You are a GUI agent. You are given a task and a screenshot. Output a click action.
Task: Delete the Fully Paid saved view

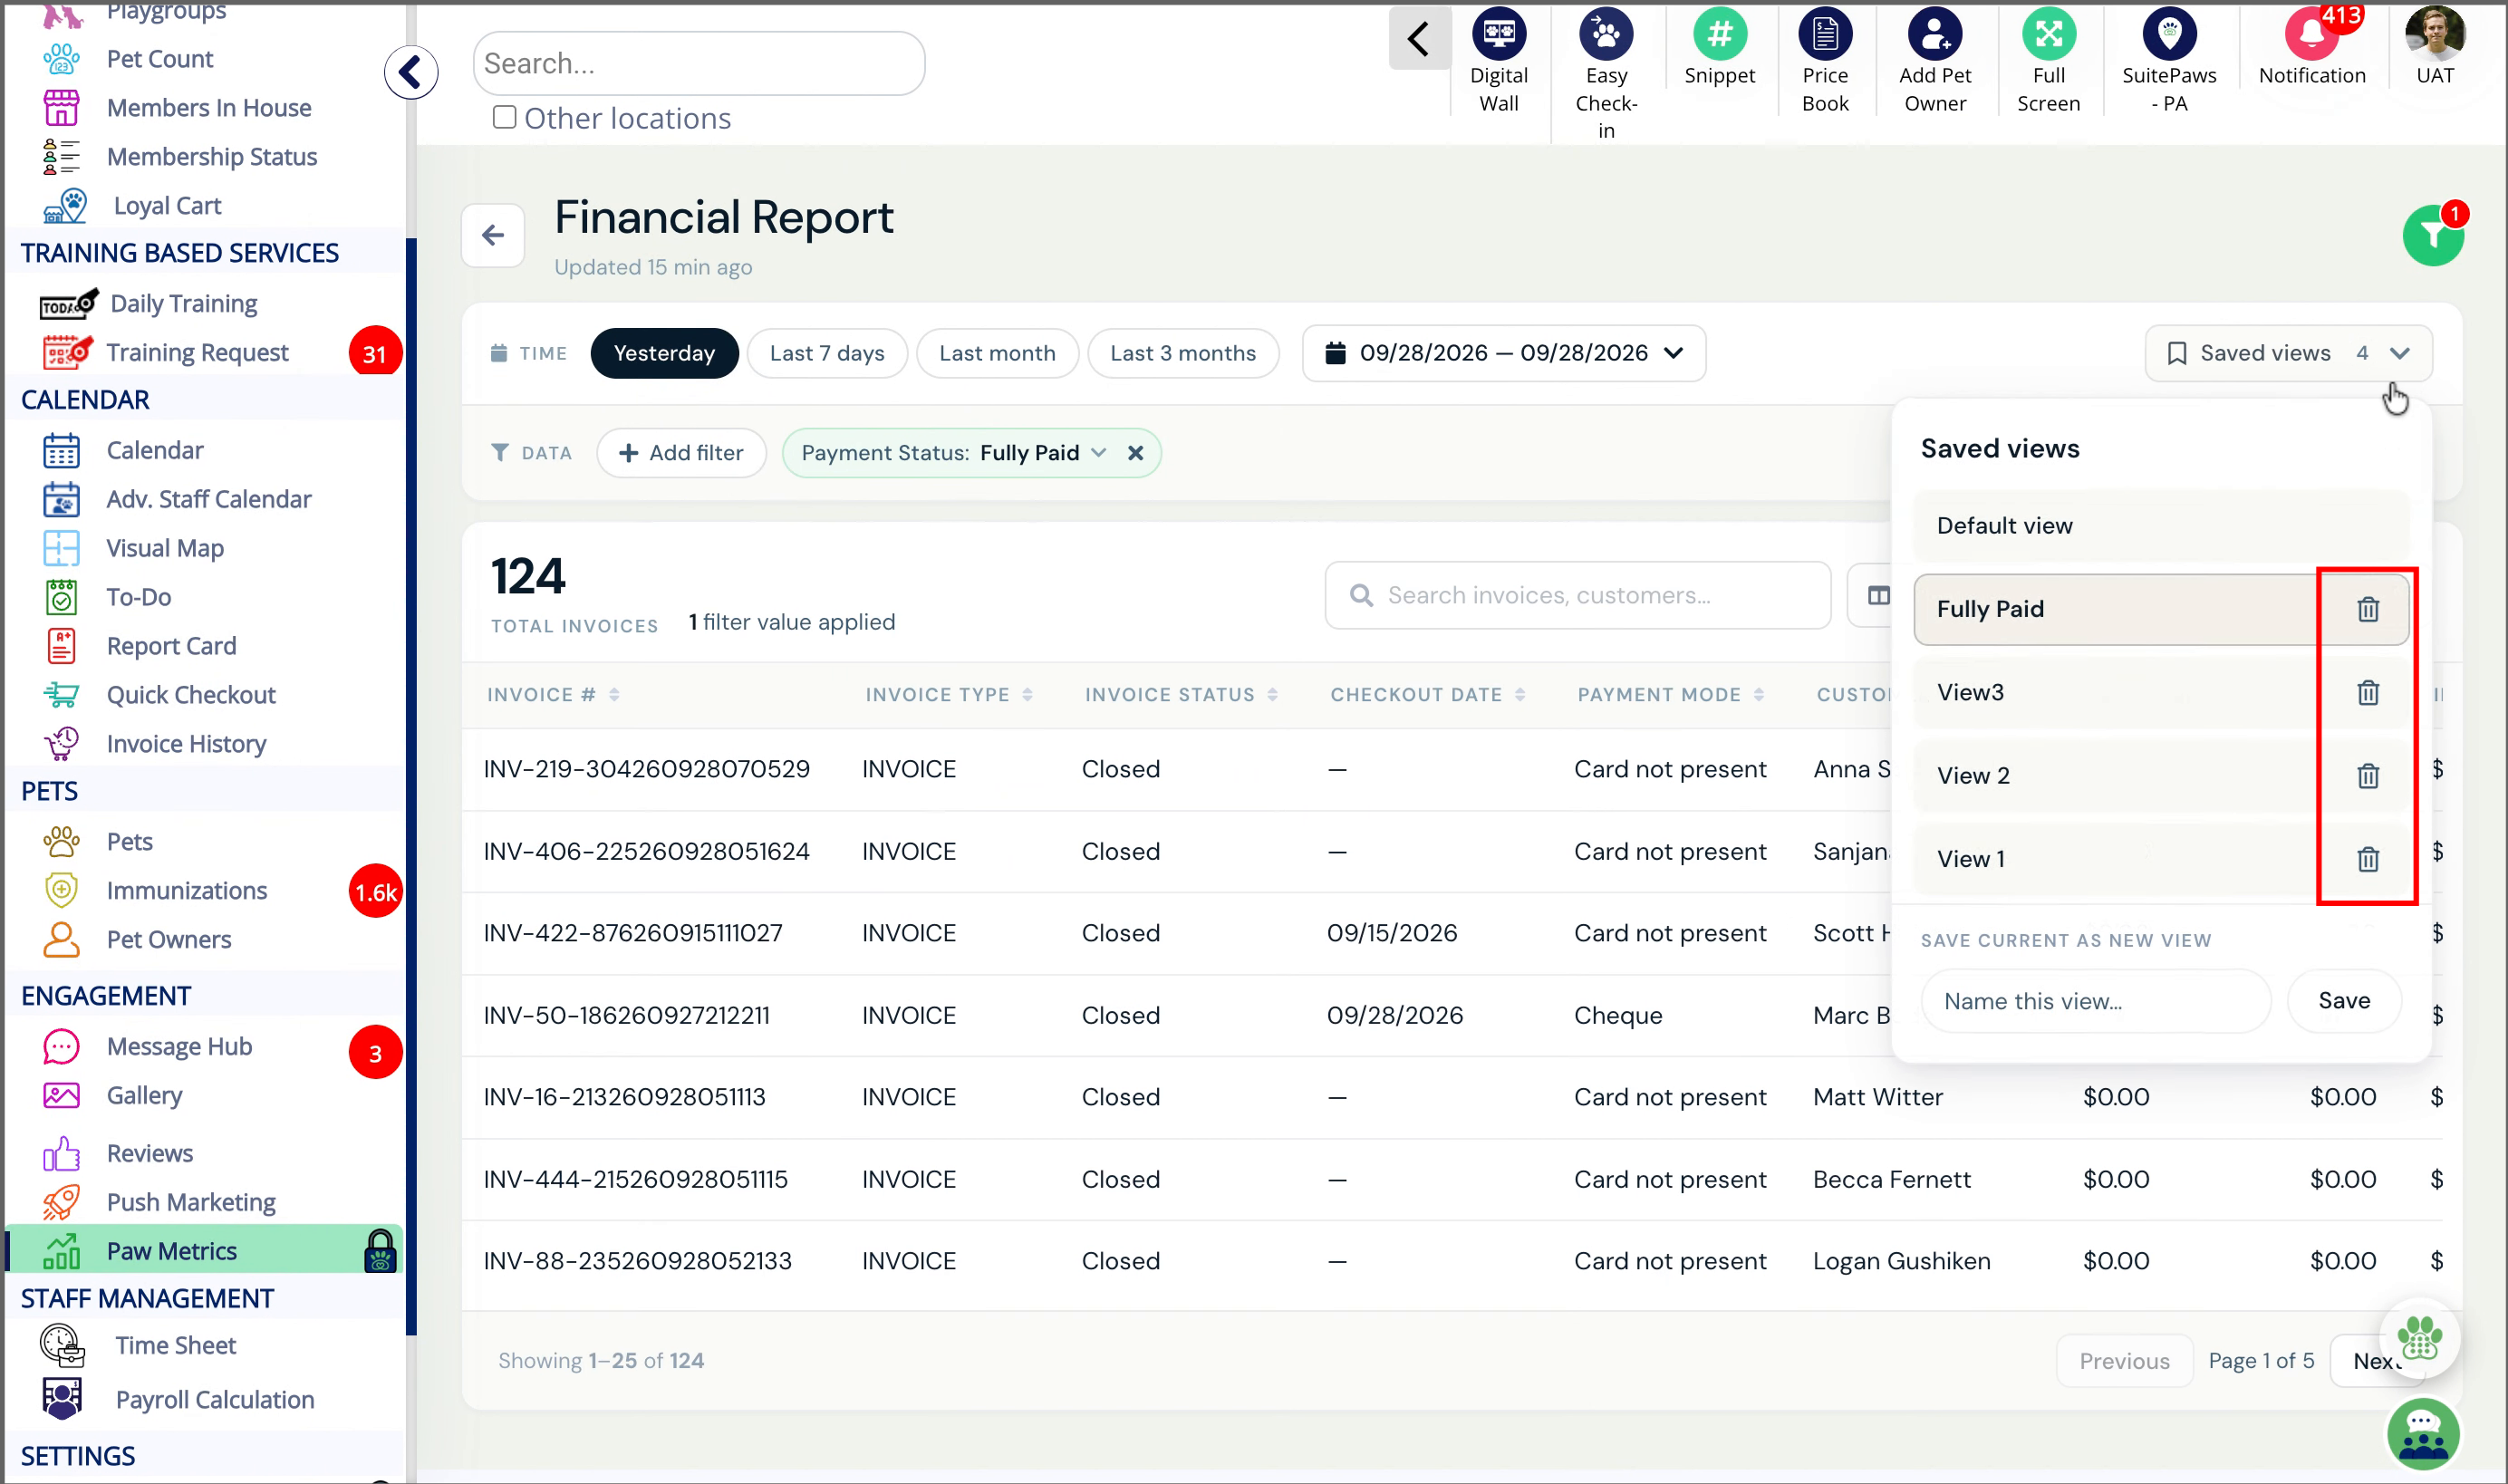point(2367,609)
